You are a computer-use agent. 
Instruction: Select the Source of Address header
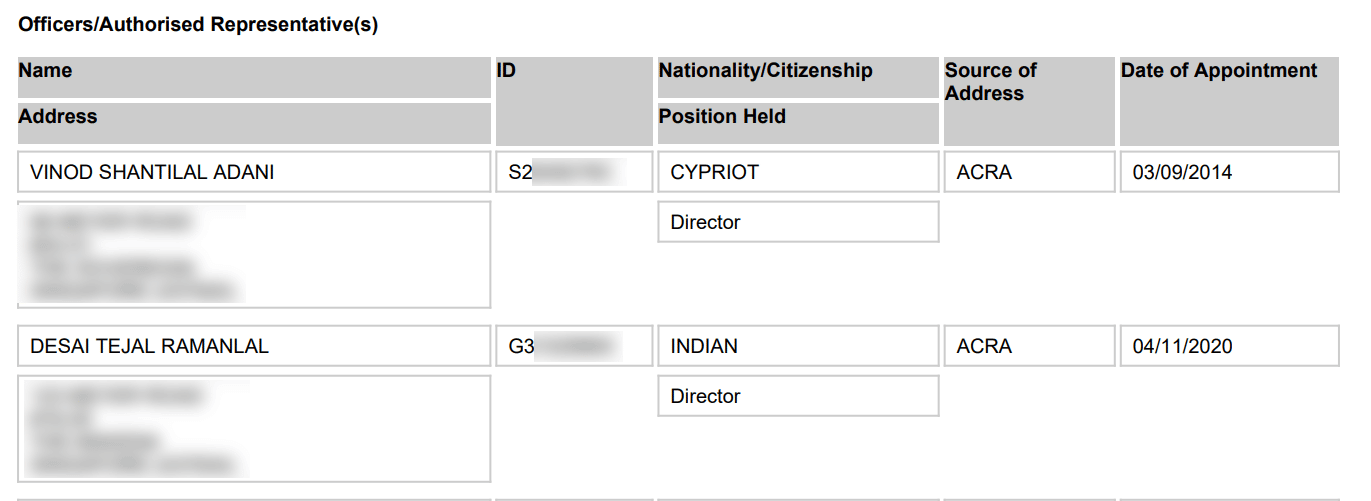point(1029,101)
